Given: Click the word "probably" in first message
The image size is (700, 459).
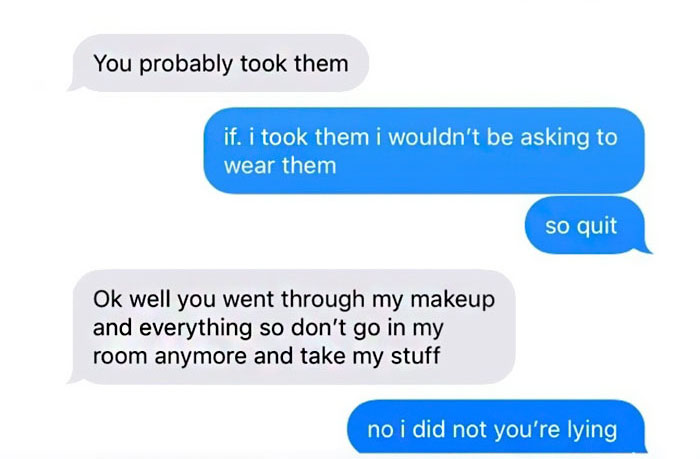Looking at the screenshot, I should coord(186,64).
